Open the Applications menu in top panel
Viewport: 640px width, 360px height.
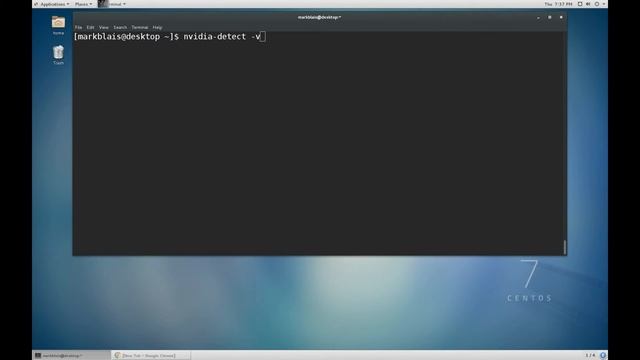click(x=52, y=4)
